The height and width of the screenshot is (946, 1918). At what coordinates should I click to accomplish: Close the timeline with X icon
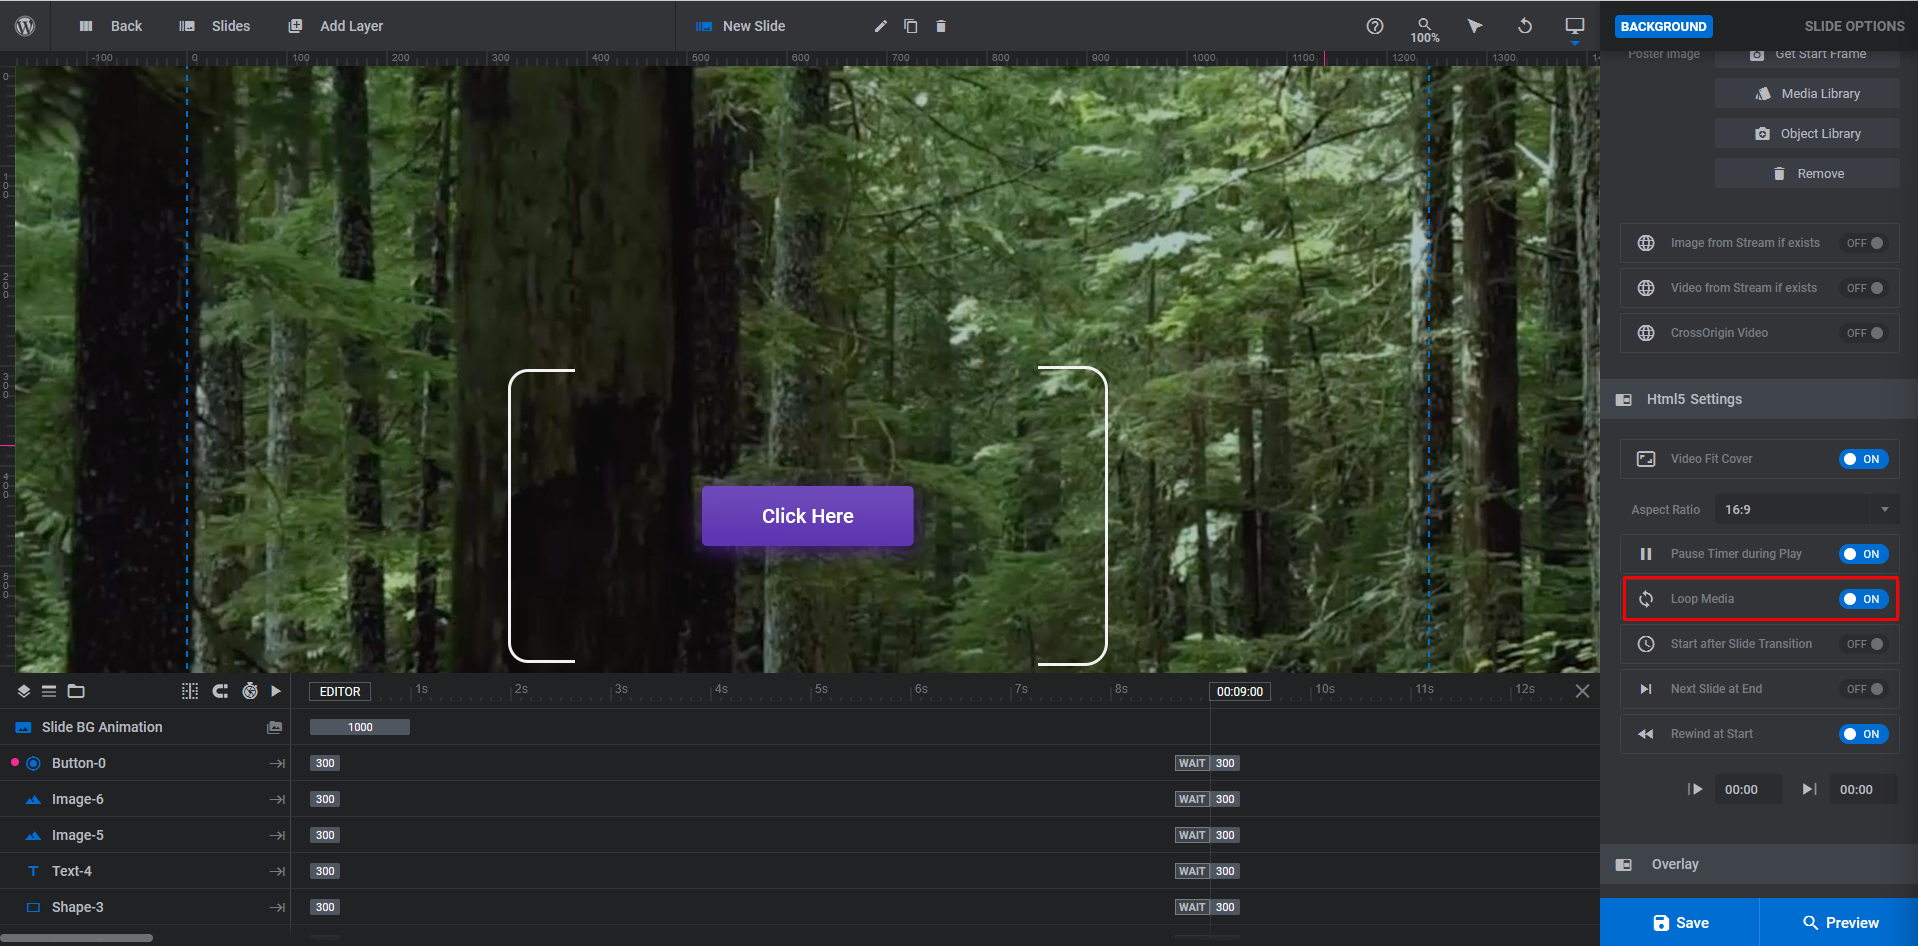click(x=1582, y=691)
